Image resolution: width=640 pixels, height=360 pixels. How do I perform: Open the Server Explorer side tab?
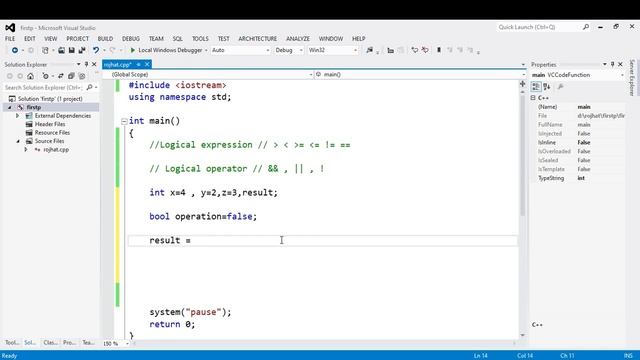coord(632,78)
